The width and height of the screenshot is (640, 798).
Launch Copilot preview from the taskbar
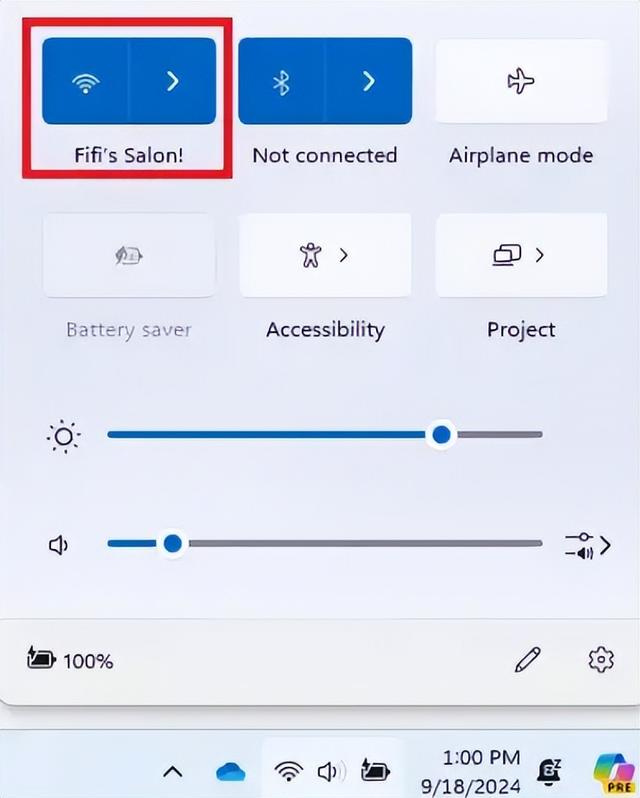(618, 772)
